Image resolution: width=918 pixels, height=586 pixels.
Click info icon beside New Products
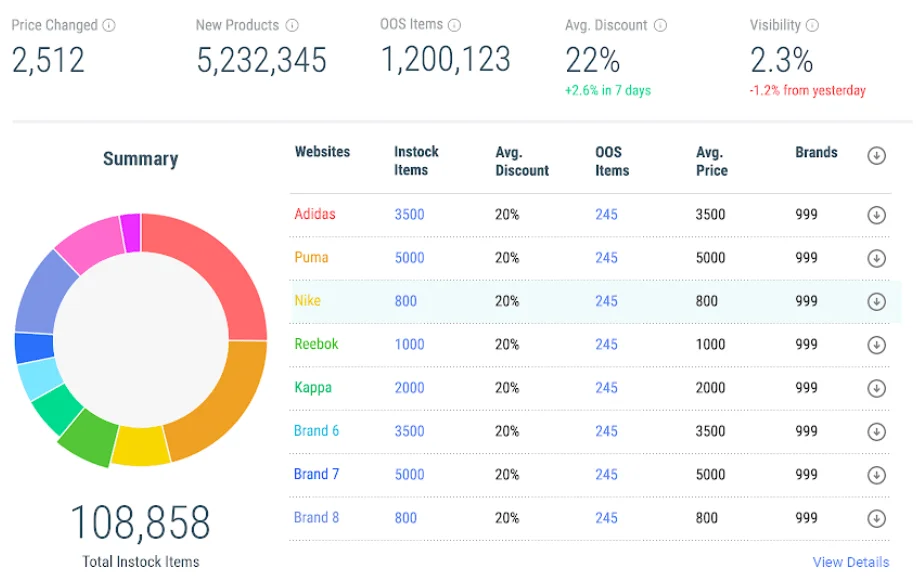click(x=292, y=25)
